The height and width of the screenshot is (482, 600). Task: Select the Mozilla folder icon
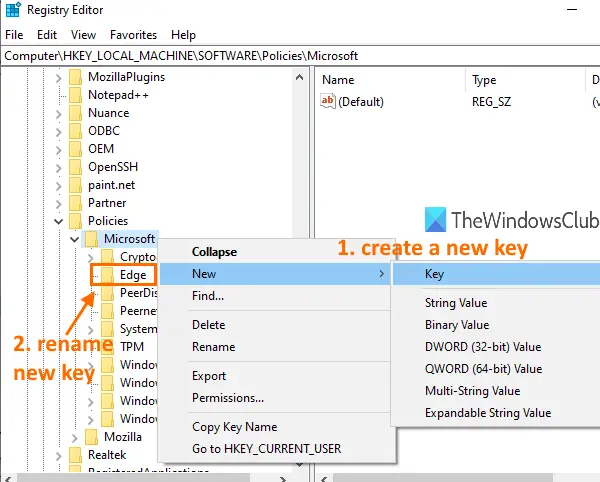pos(91,436)
